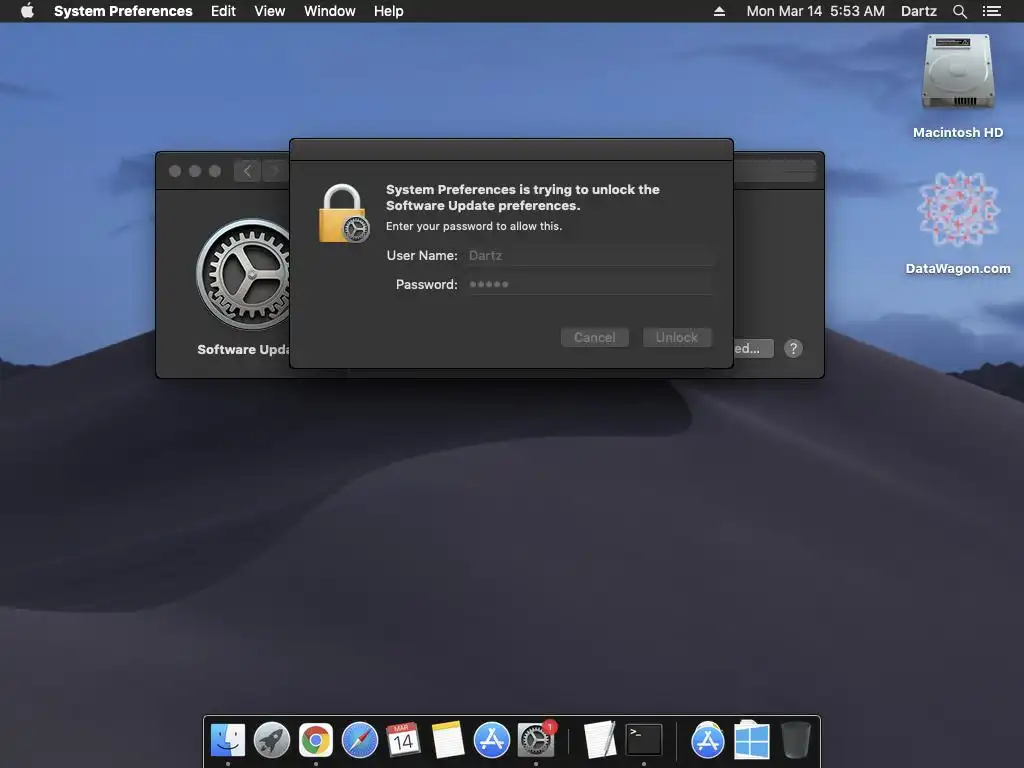Click the Software Update label
The height and width of the screenshot is (768, 1024).
(x=243, y=349)
